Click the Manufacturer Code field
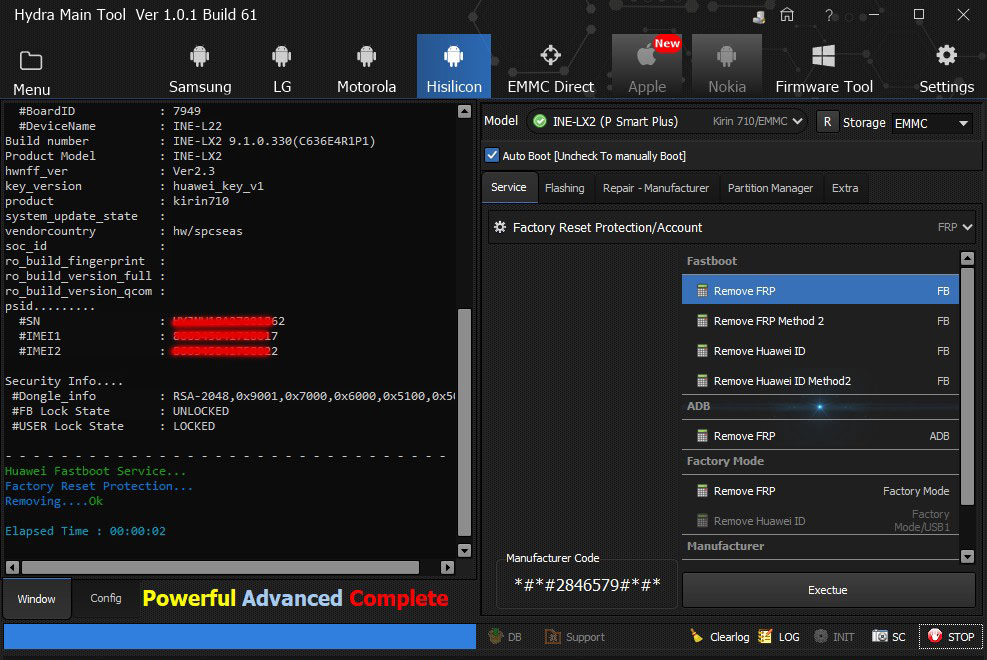Screen dimensions: 987x660 pos(587,584)
